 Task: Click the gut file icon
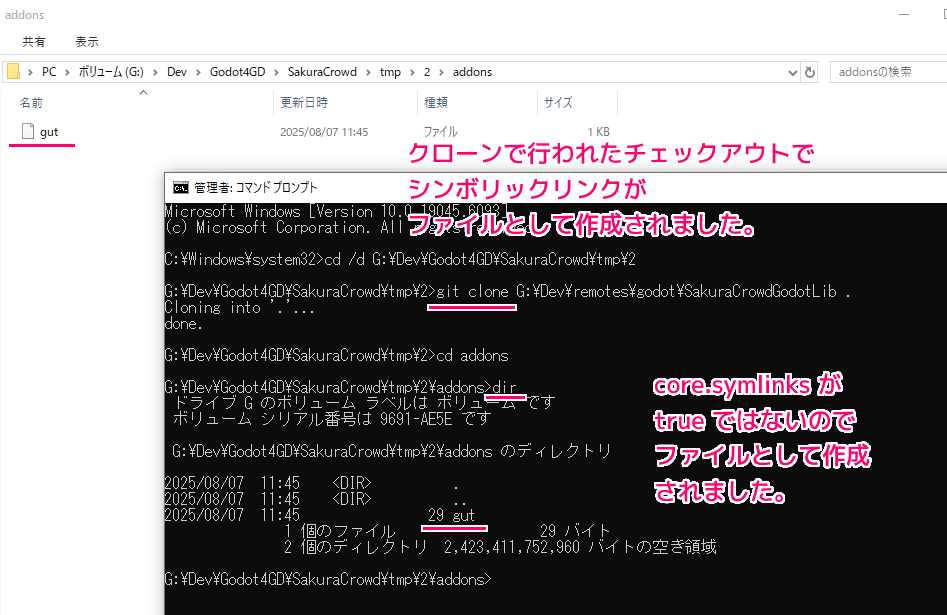point(27,131)
